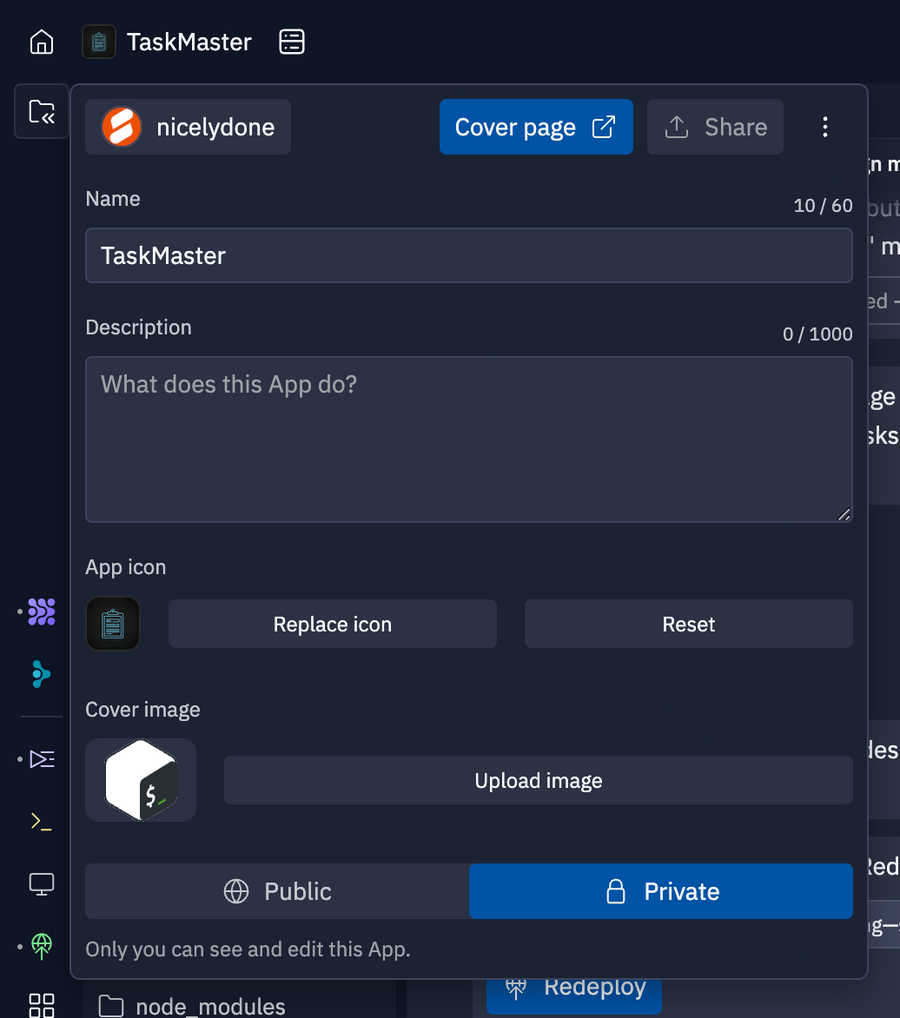Click the Home icon in the top bar
The image size is (900, 1018).
(41, 41)
